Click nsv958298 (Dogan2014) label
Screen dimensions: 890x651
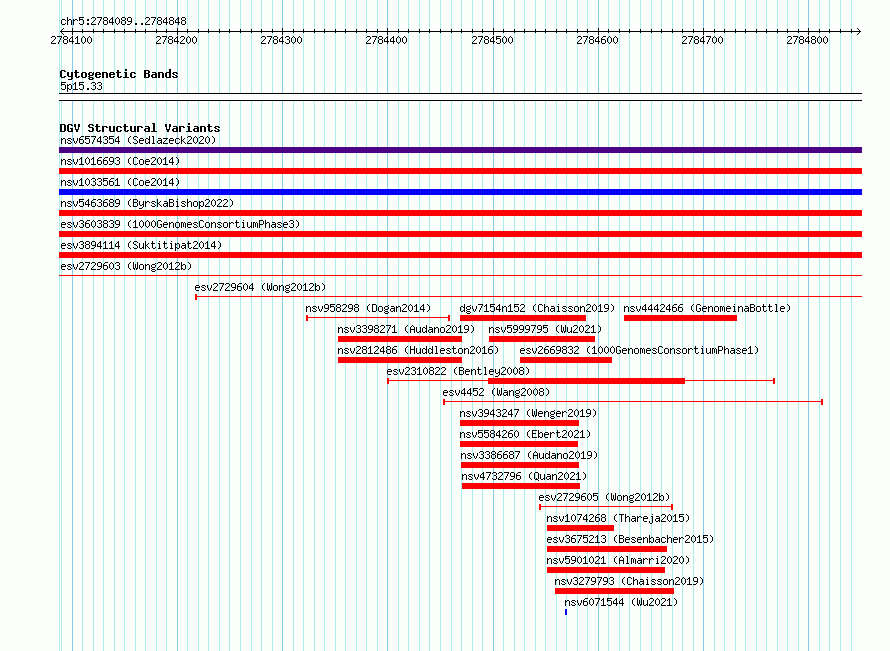pyautogui.click(x=368, y=308)
